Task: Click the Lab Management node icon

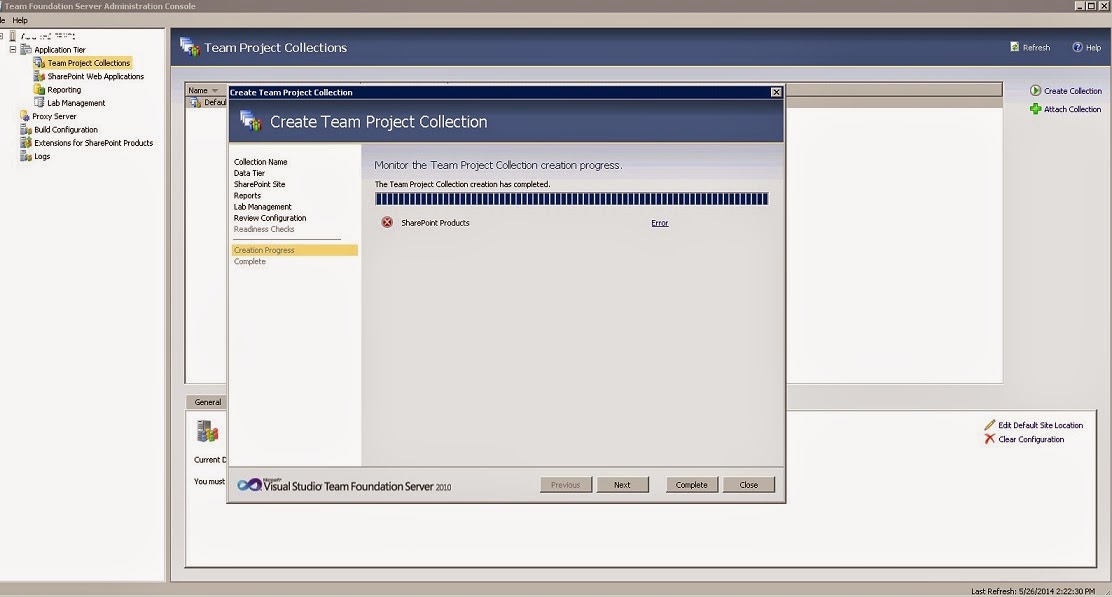Action: tap(39, 103)
